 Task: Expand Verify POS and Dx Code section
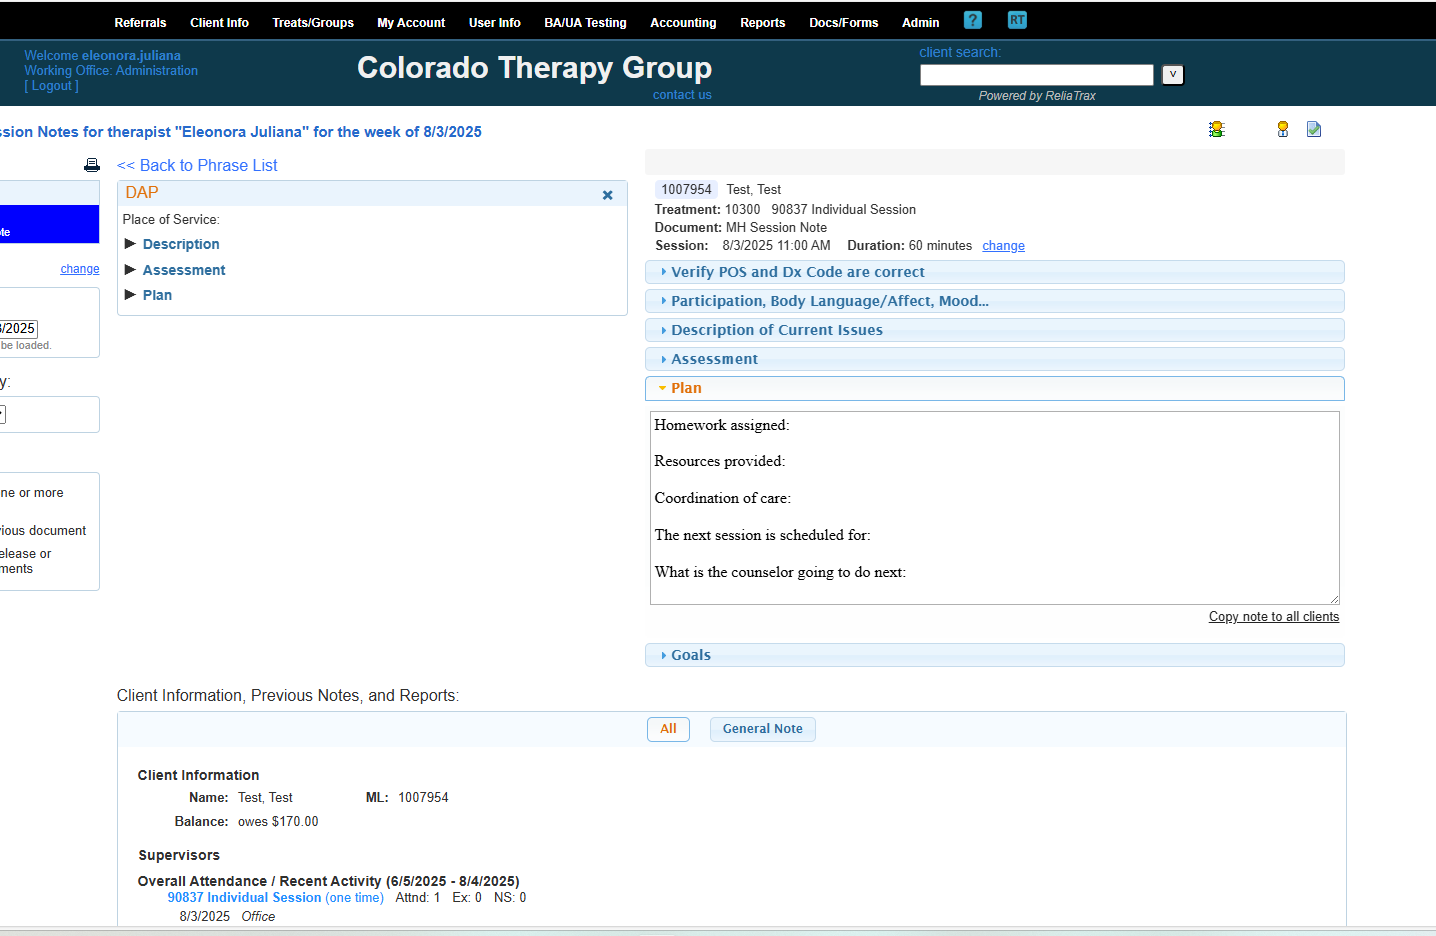(797, 272)
